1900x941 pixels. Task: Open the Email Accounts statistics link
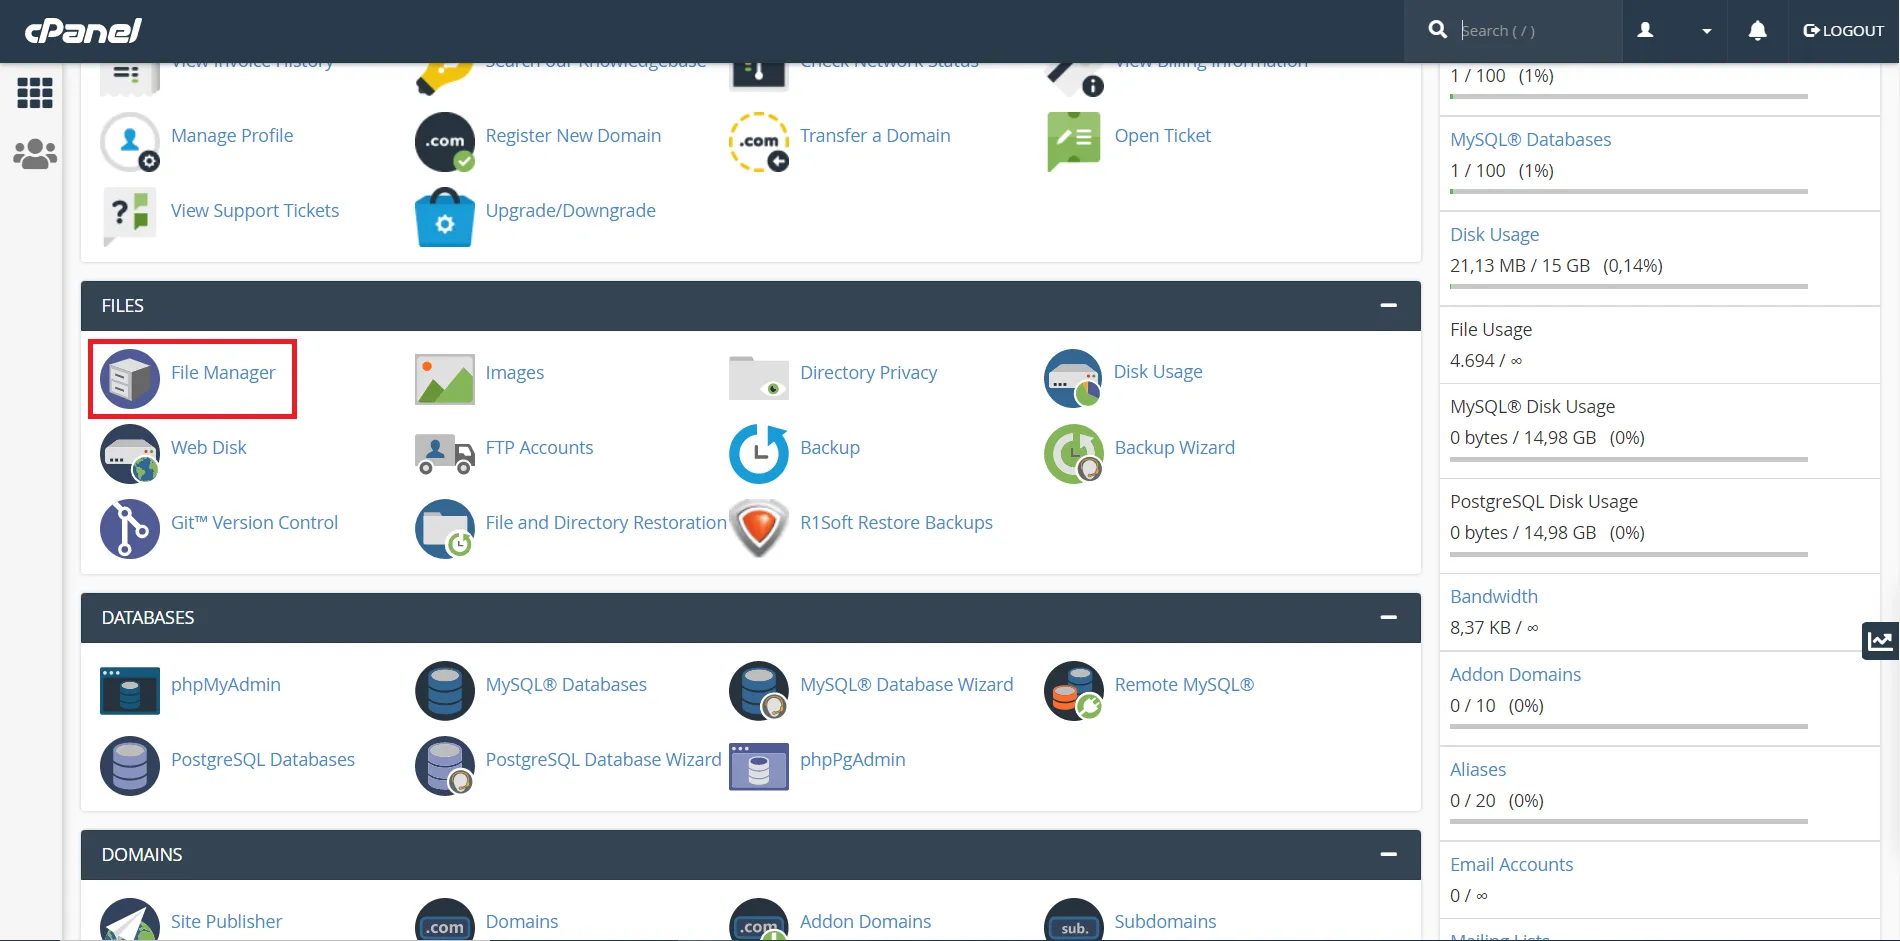pos(1511,864)
